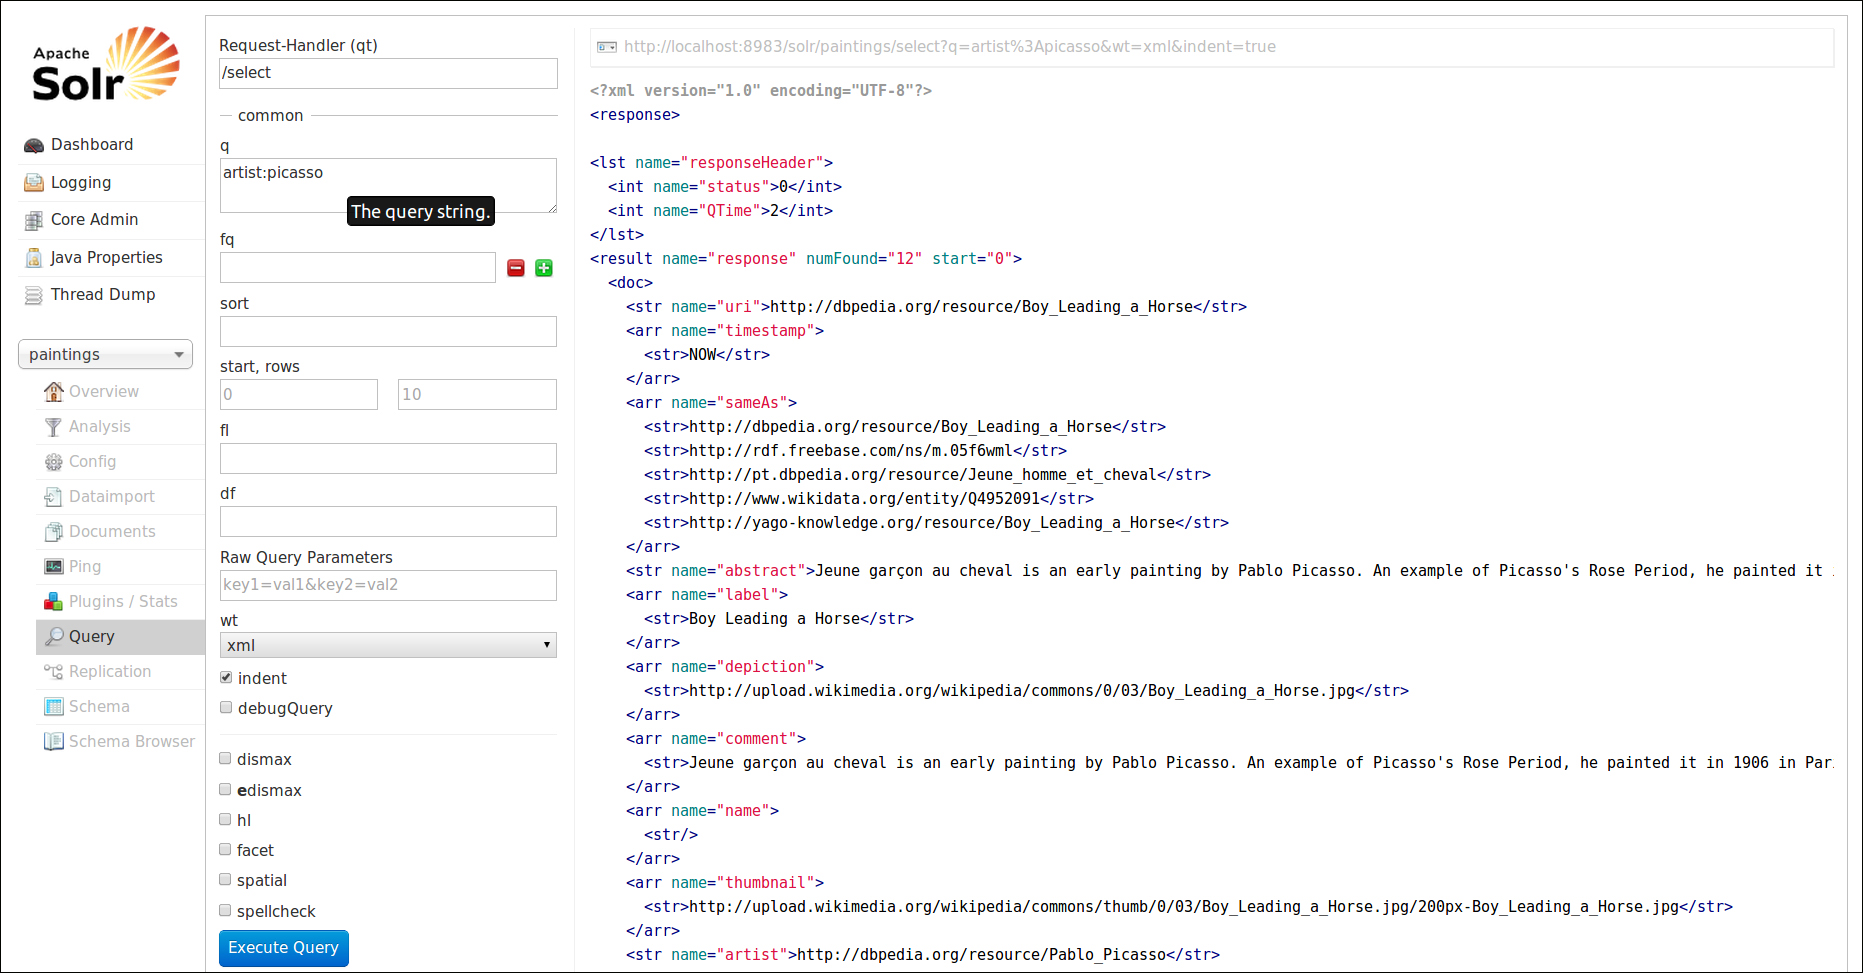Click the Thread Dump icon
The width and height of the screenshot is (1863, 973).
[x=34, y=295]
